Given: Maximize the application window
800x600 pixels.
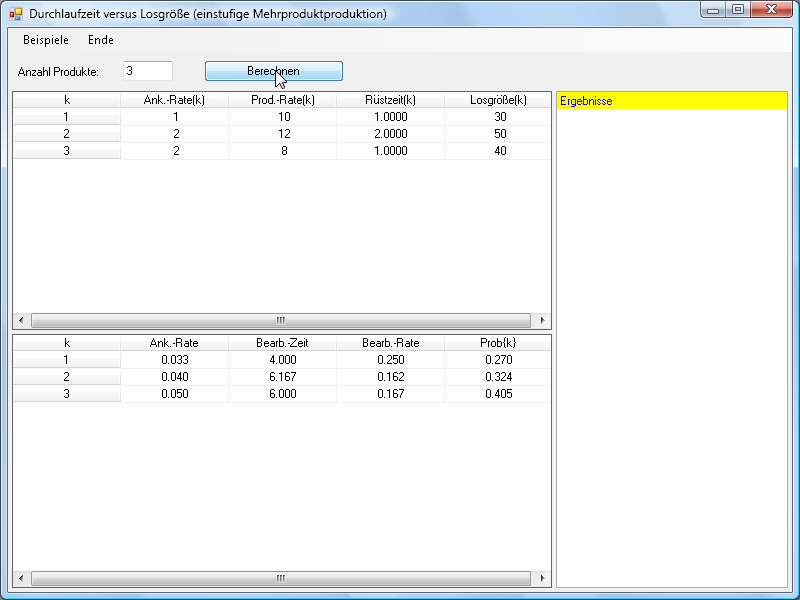Looking at the screenshot, I should click(738, 10).
